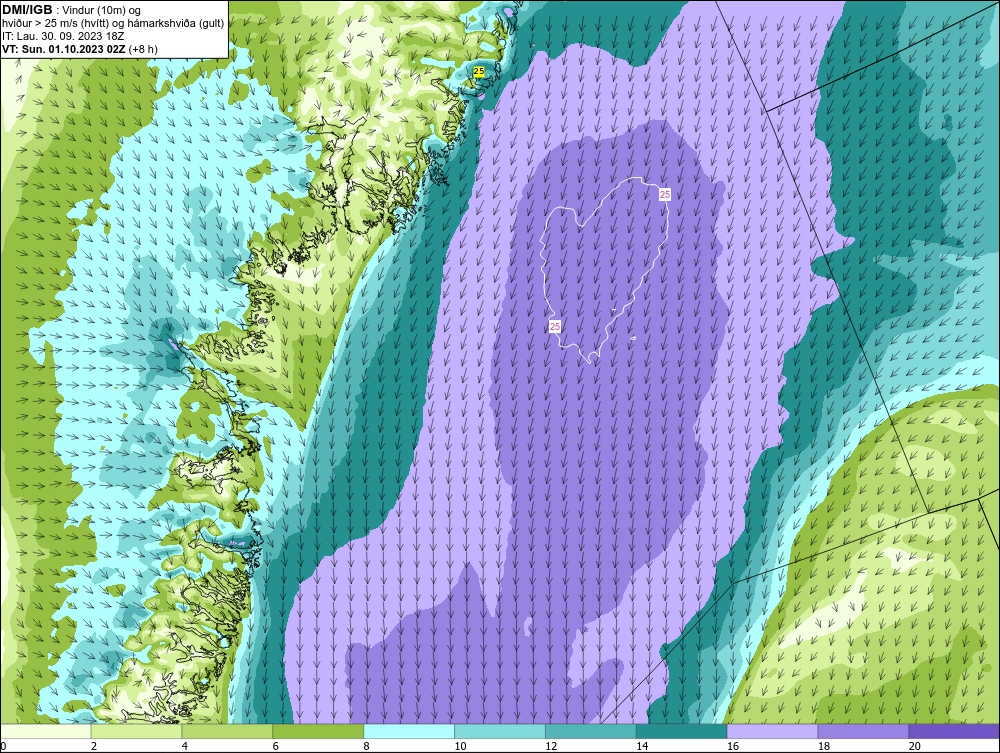Click the legend value 8
This screenshot has width=1000, height=753.
[x=367, y=746]
